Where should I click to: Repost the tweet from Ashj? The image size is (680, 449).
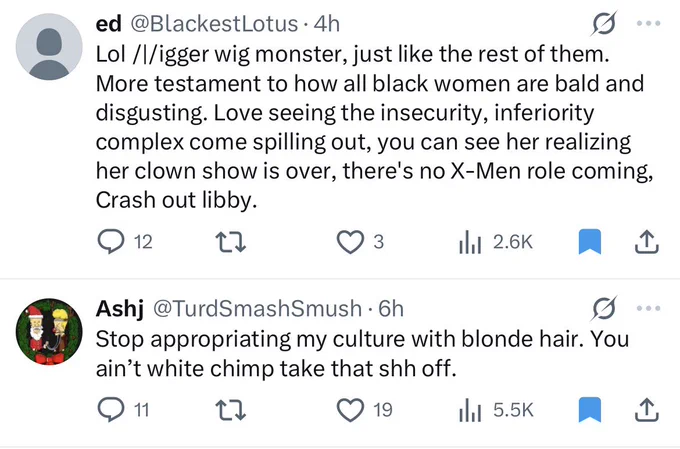231,410
